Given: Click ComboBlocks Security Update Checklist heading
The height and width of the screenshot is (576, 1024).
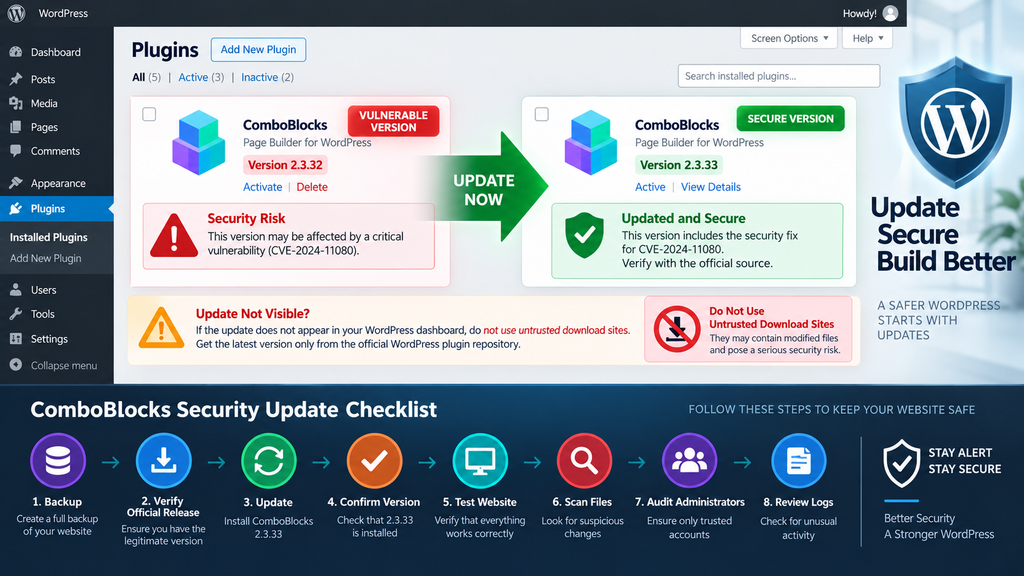Looking at the screenshot, I should [234, 409].
